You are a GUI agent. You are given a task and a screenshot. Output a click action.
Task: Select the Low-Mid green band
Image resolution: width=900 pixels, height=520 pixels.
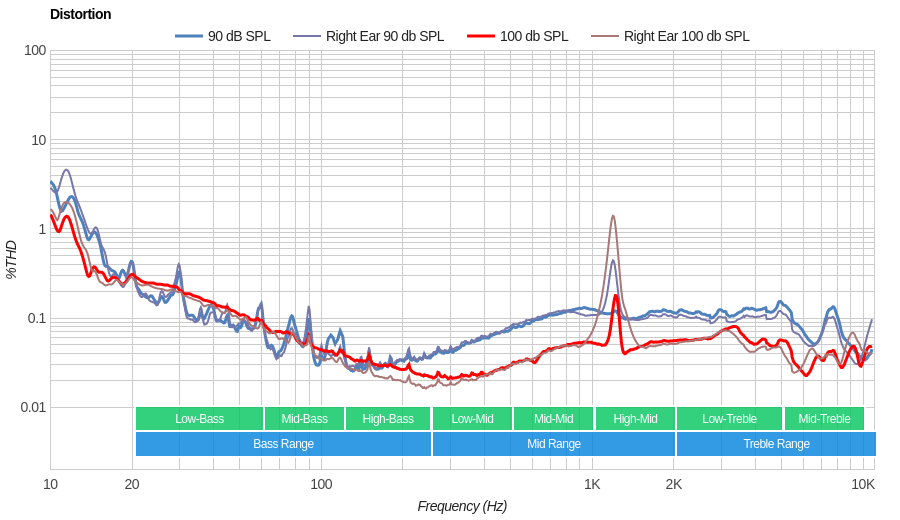pos(472,419)
